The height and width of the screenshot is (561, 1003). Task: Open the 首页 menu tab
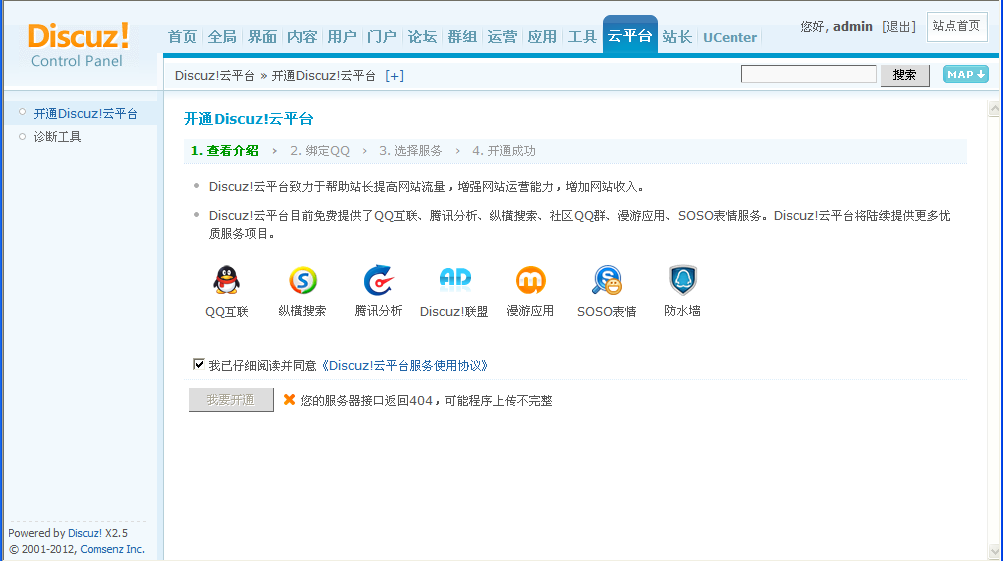coord(182,37)
